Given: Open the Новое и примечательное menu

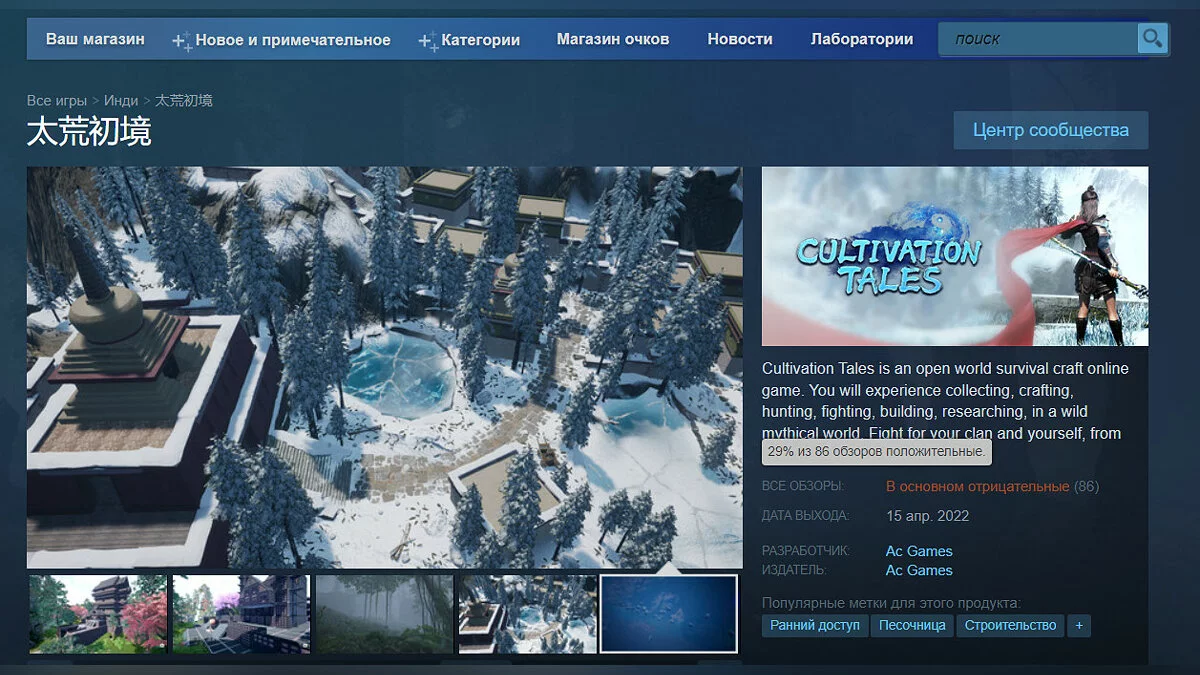Looking at the screenshot, I should click(281, 40).
